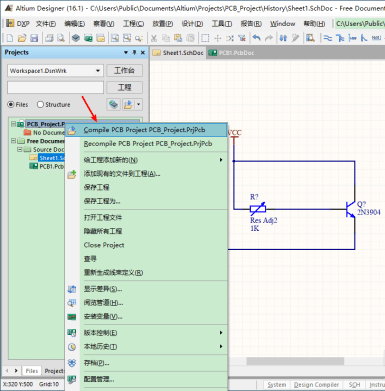This screenshot has height=391, width=385.
Task: Select the Structure radio button
Action: pyautogui.click(x=40, y=105)
